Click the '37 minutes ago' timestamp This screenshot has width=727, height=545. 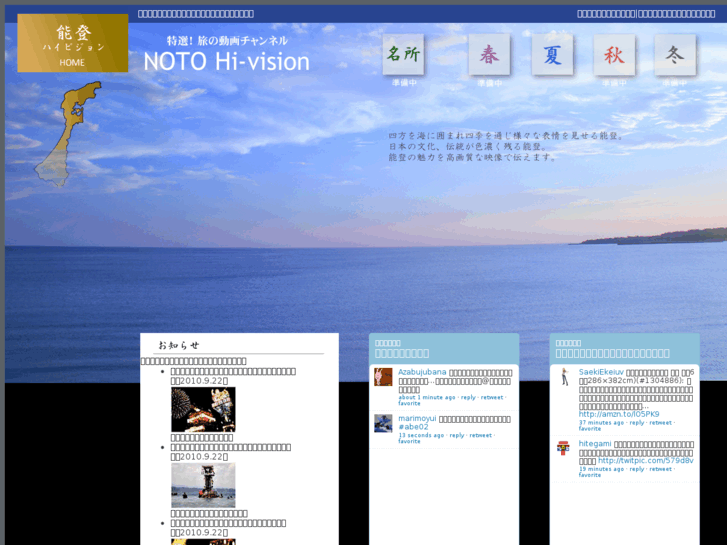click(601, 423)
